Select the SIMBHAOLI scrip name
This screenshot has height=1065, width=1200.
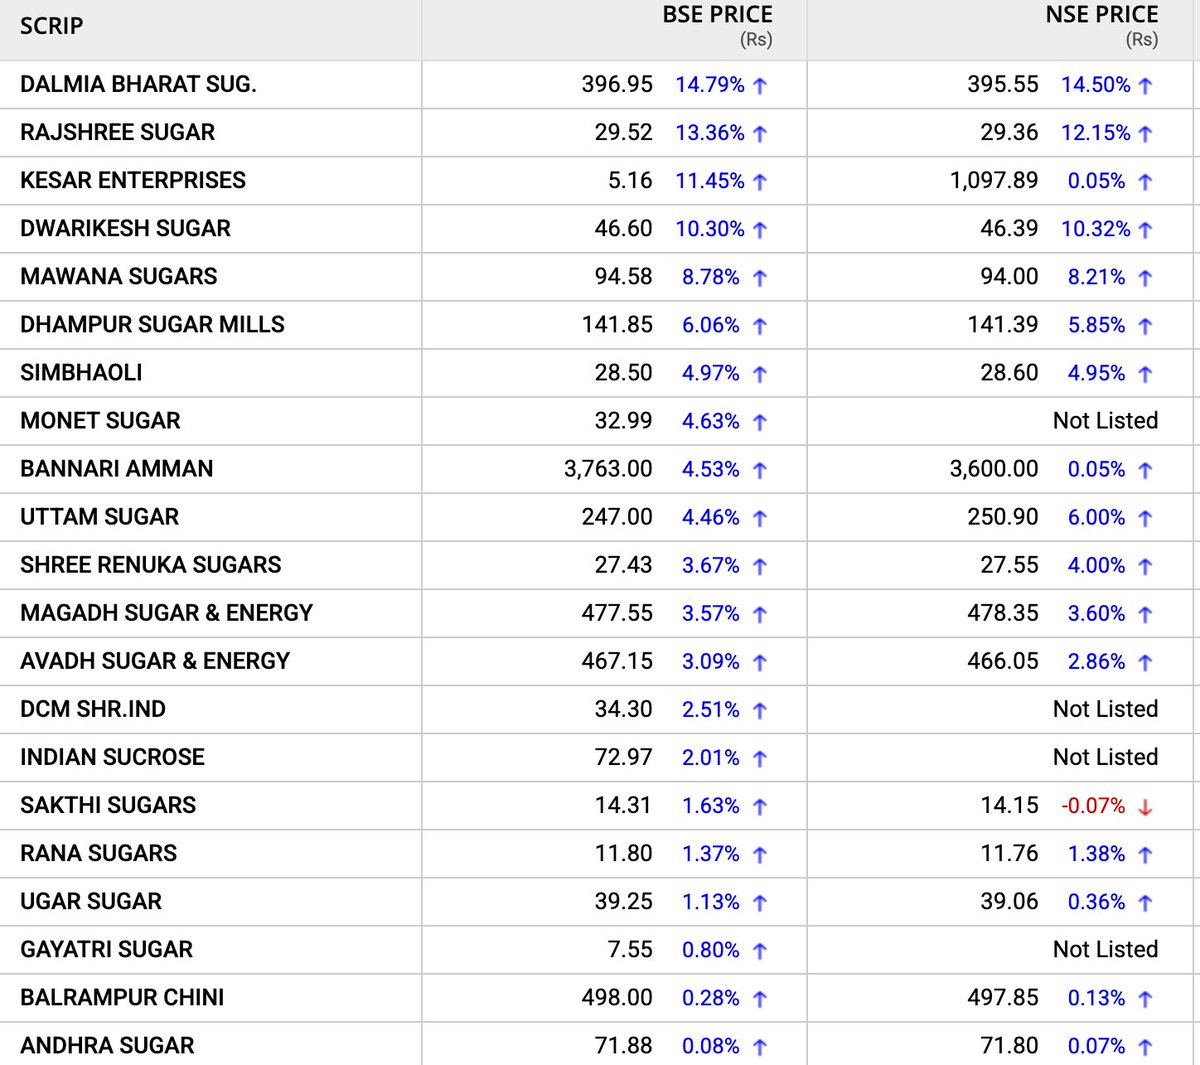point(81,372)
